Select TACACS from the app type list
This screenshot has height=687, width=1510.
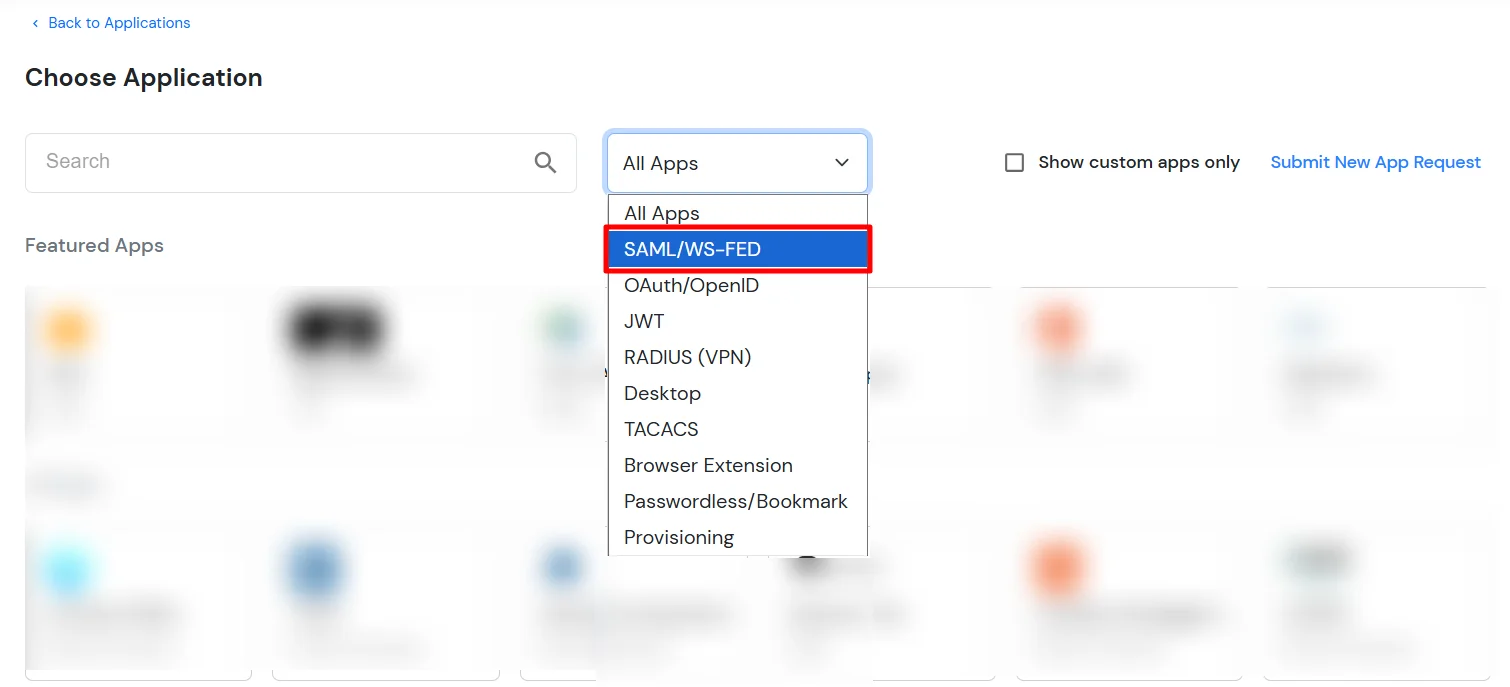pyautogui.click(x=661, y=429)
